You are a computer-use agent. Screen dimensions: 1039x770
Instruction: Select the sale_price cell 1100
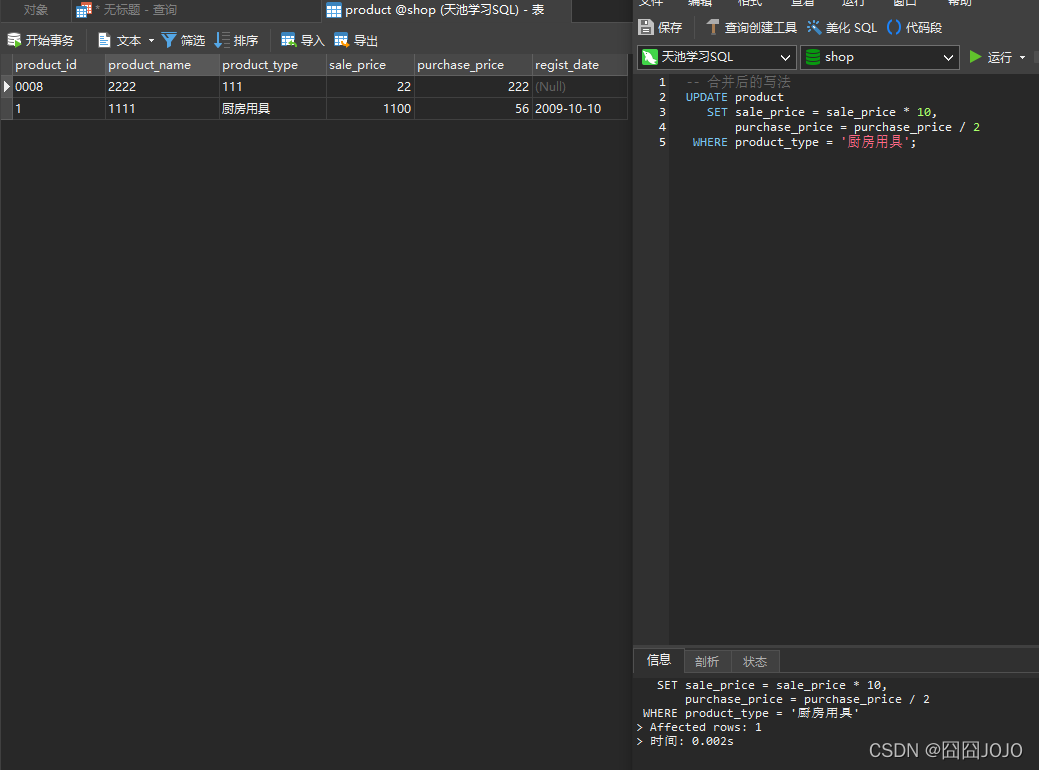[370, 109]
